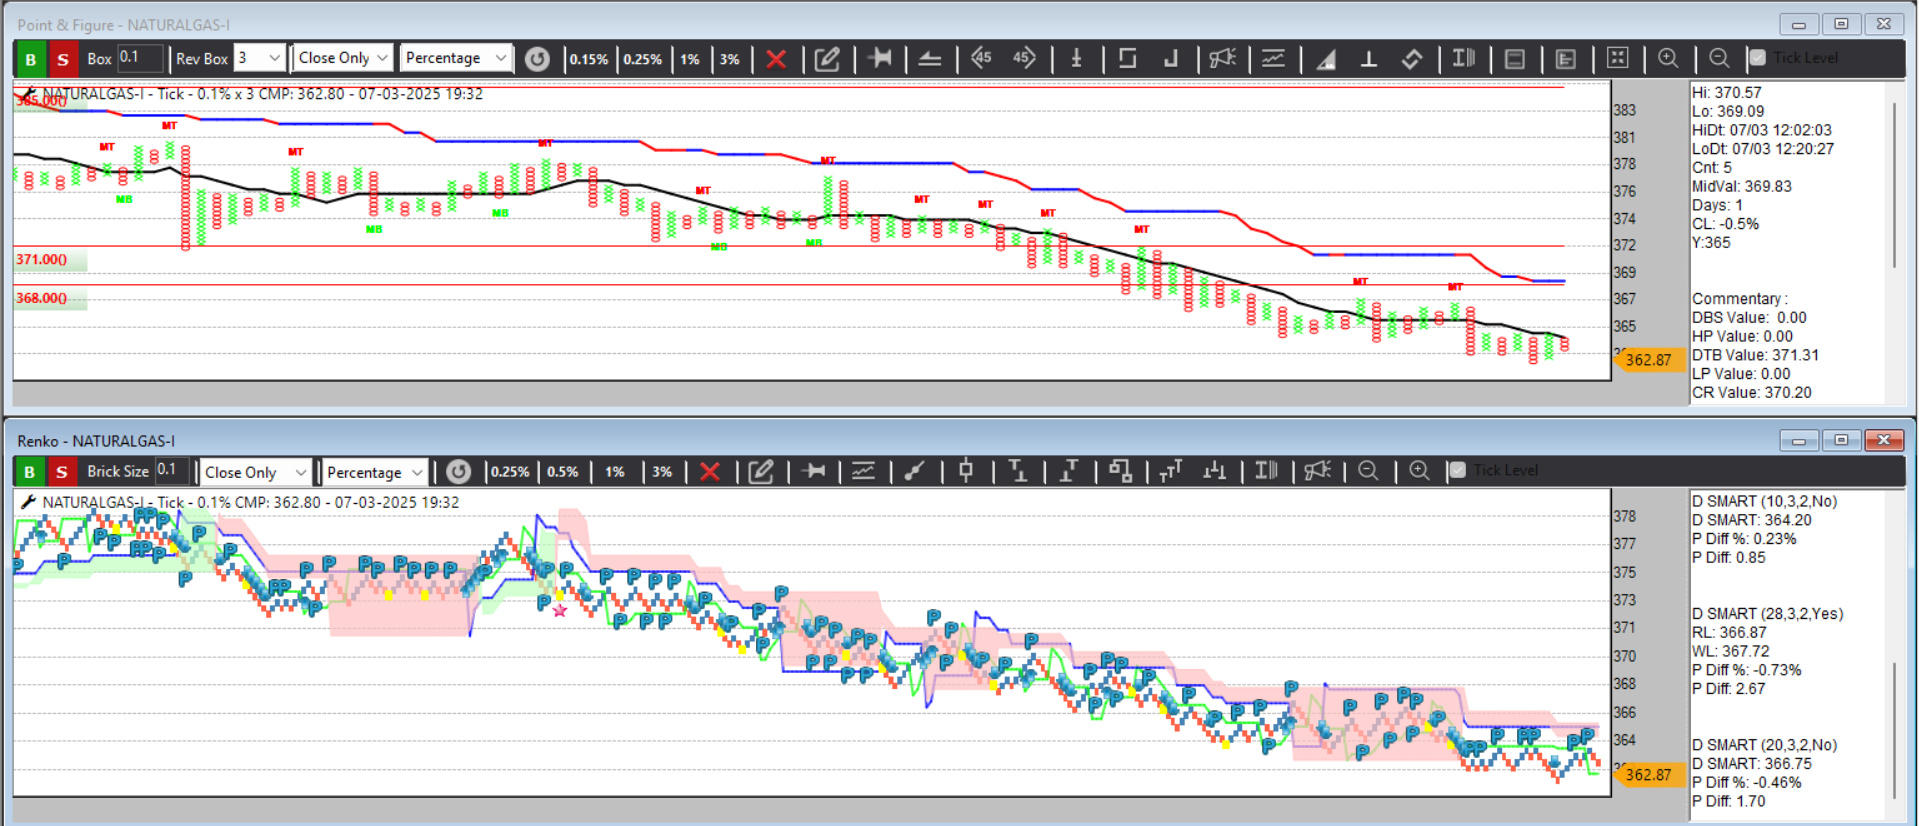Click the zoom out magnifier in Point & Figure
Screen dimensions: 1919x826
(x=1719, y=58)
